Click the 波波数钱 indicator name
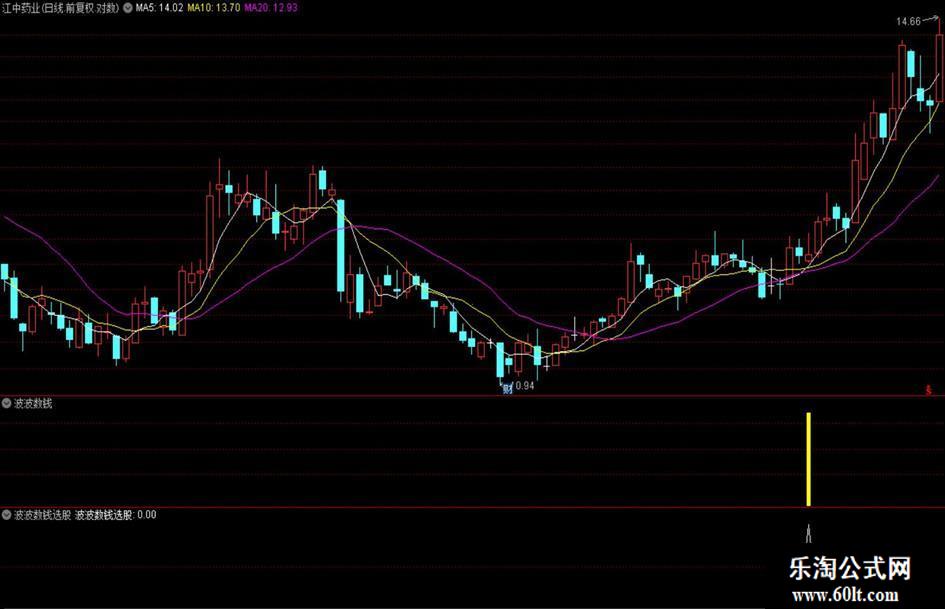 [33, 403]
